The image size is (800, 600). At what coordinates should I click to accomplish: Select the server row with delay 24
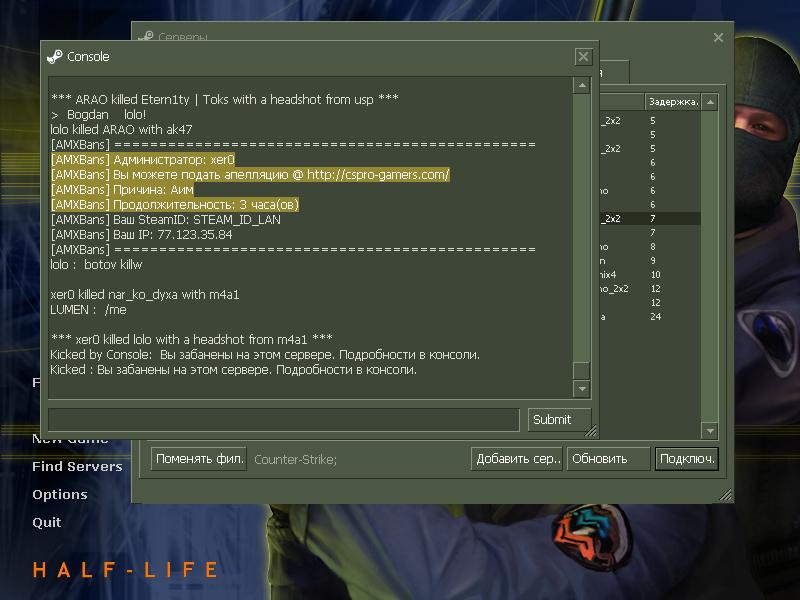[x=649, y=317]
